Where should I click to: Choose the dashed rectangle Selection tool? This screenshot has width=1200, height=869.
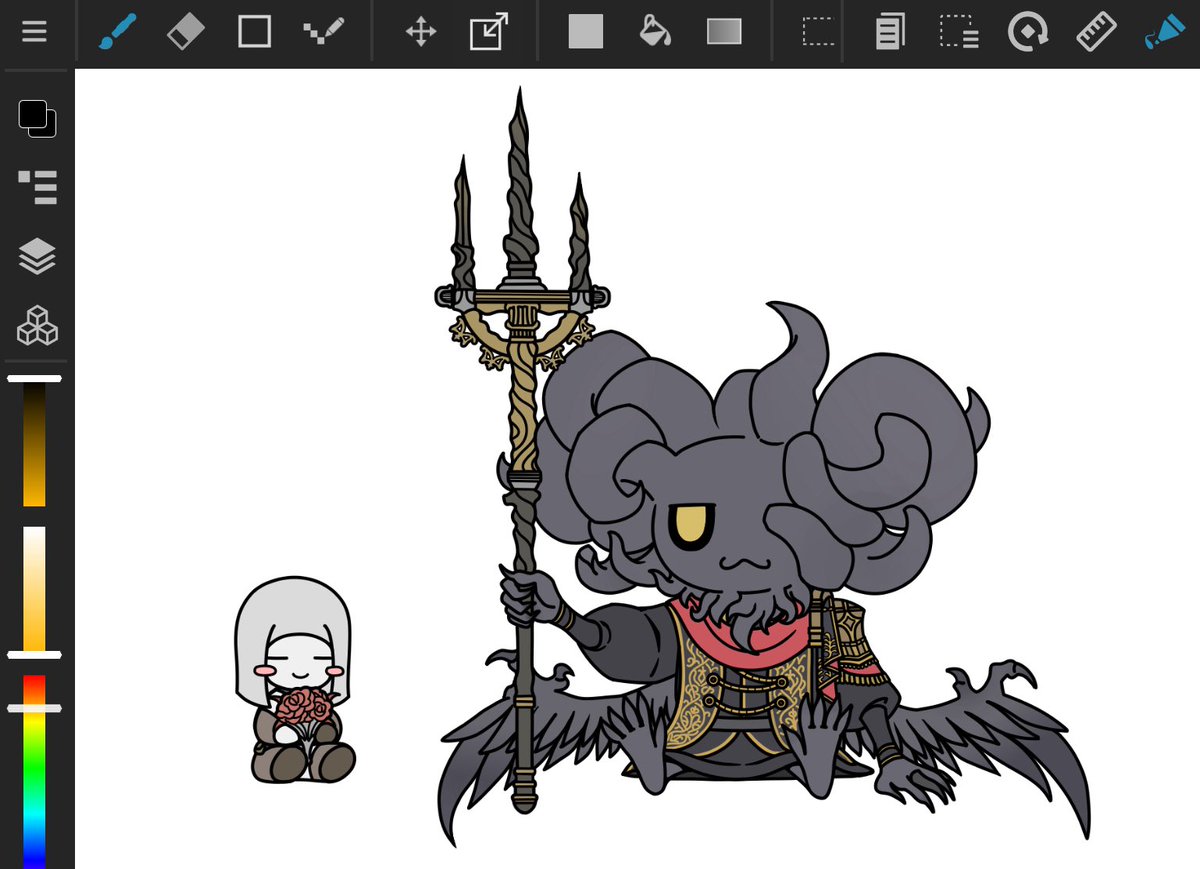(819, 32)
